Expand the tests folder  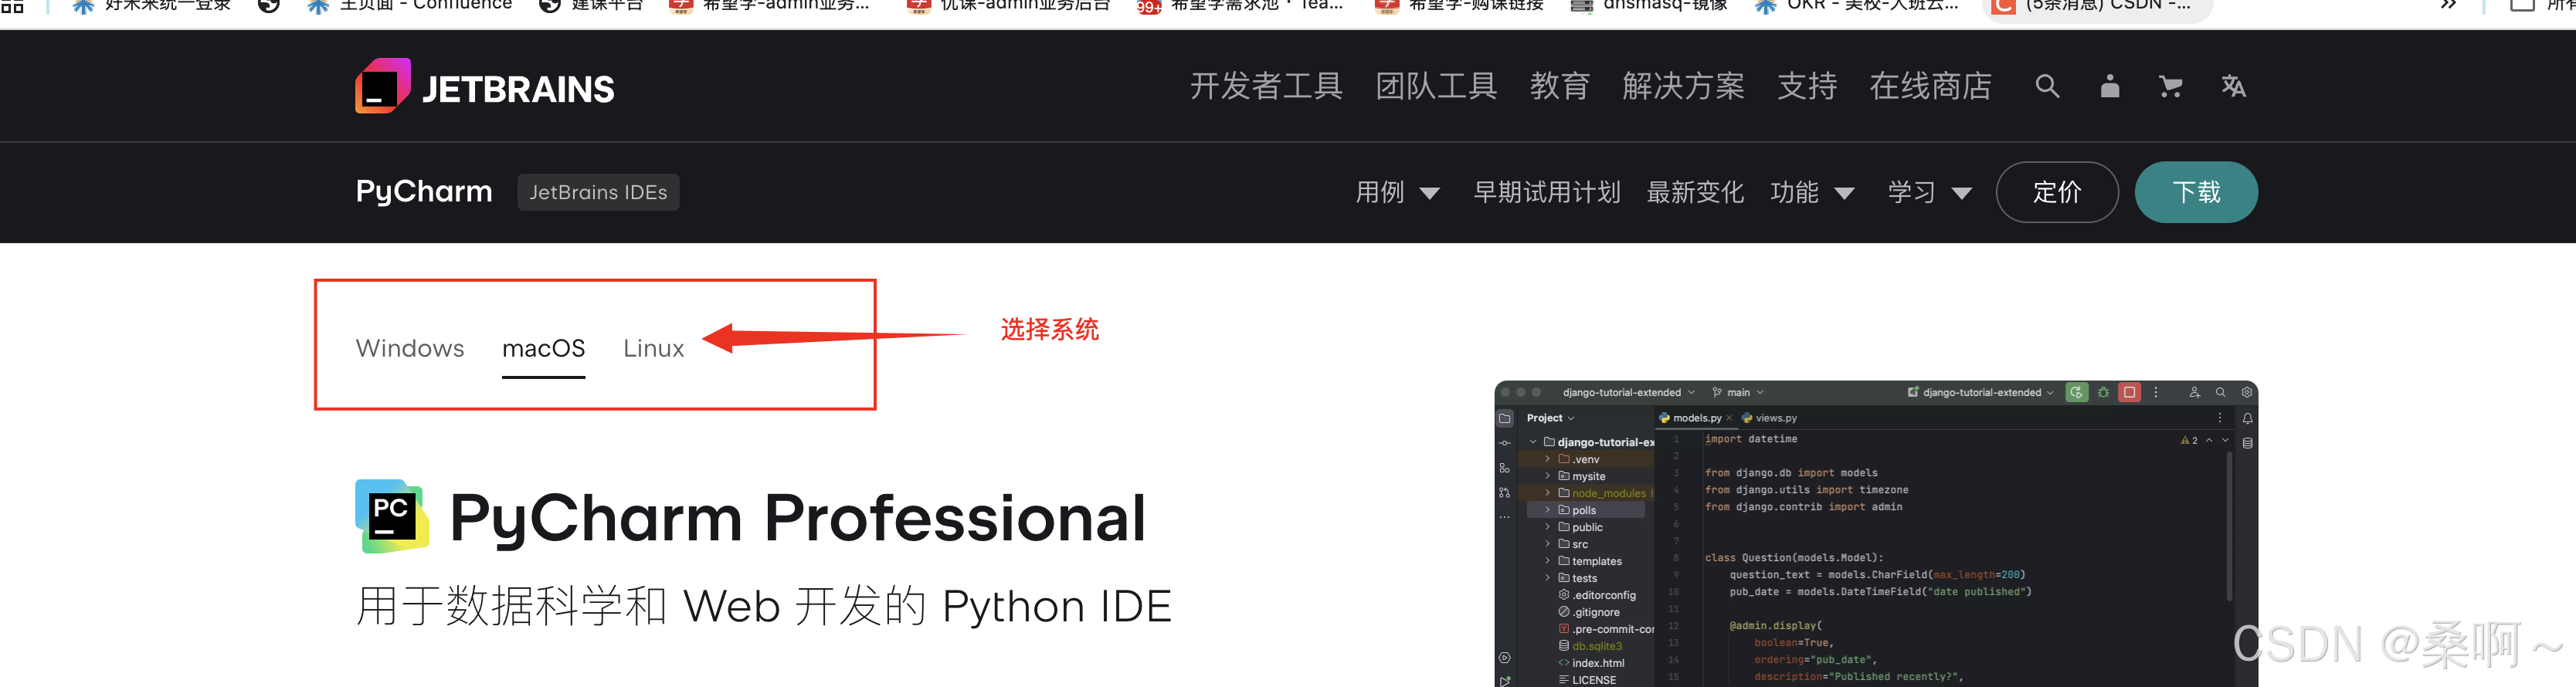point(1548,578)
